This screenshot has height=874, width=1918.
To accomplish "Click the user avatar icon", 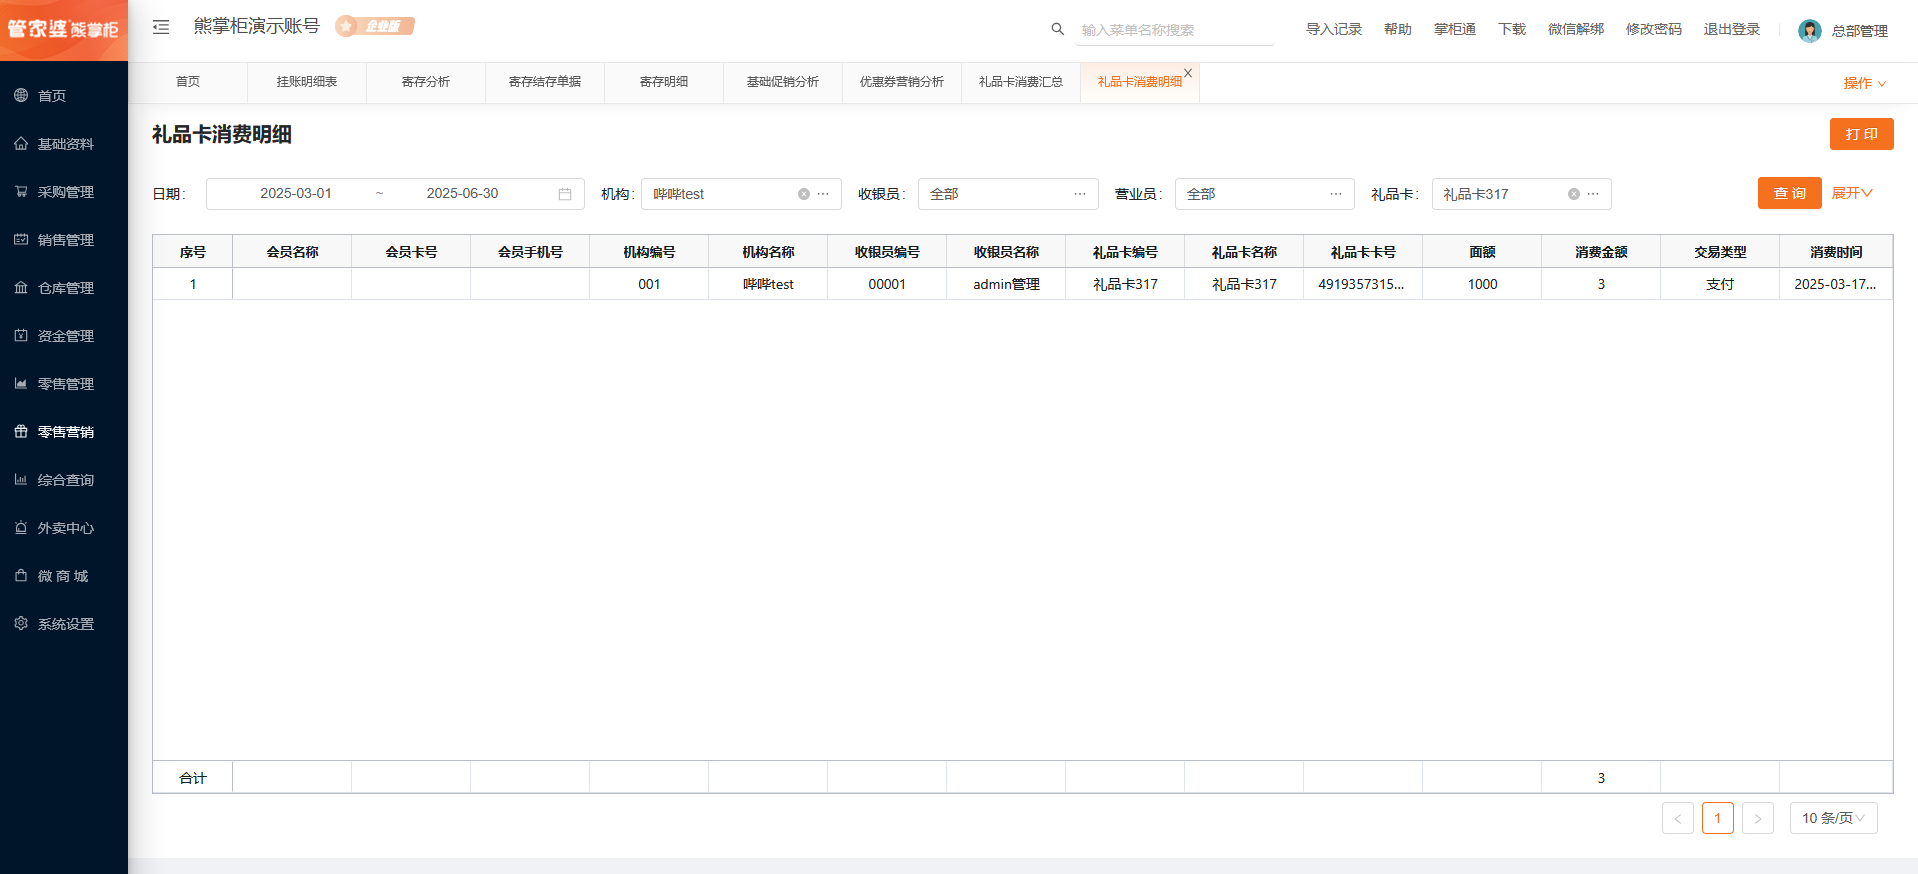I will (x=1809, y=30).
